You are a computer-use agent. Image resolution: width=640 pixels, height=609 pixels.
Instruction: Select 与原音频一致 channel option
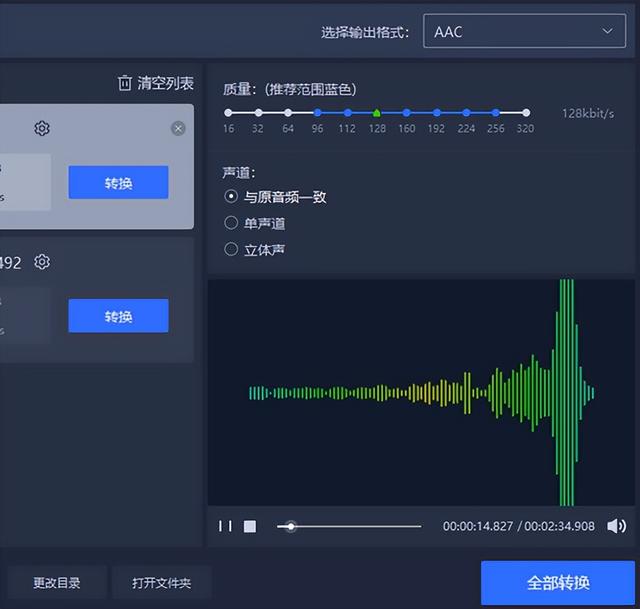[x=231, y=197]
